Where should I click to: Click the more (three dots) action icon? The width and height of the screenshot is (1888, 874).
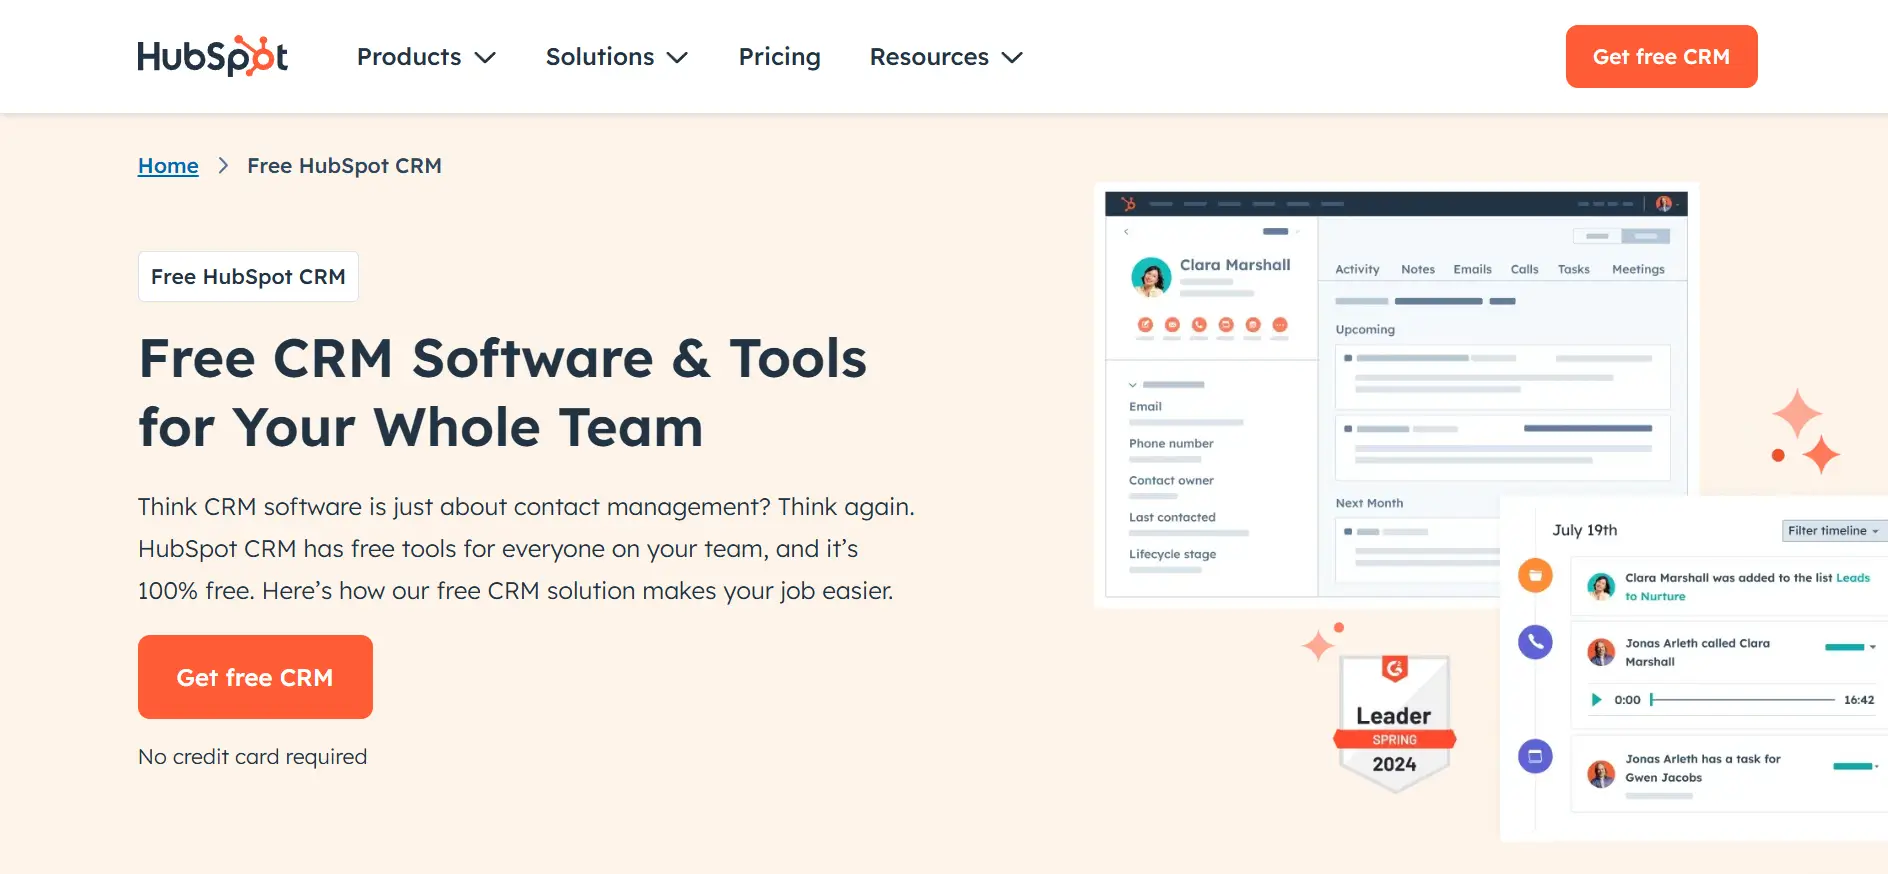coord(1280,324)
